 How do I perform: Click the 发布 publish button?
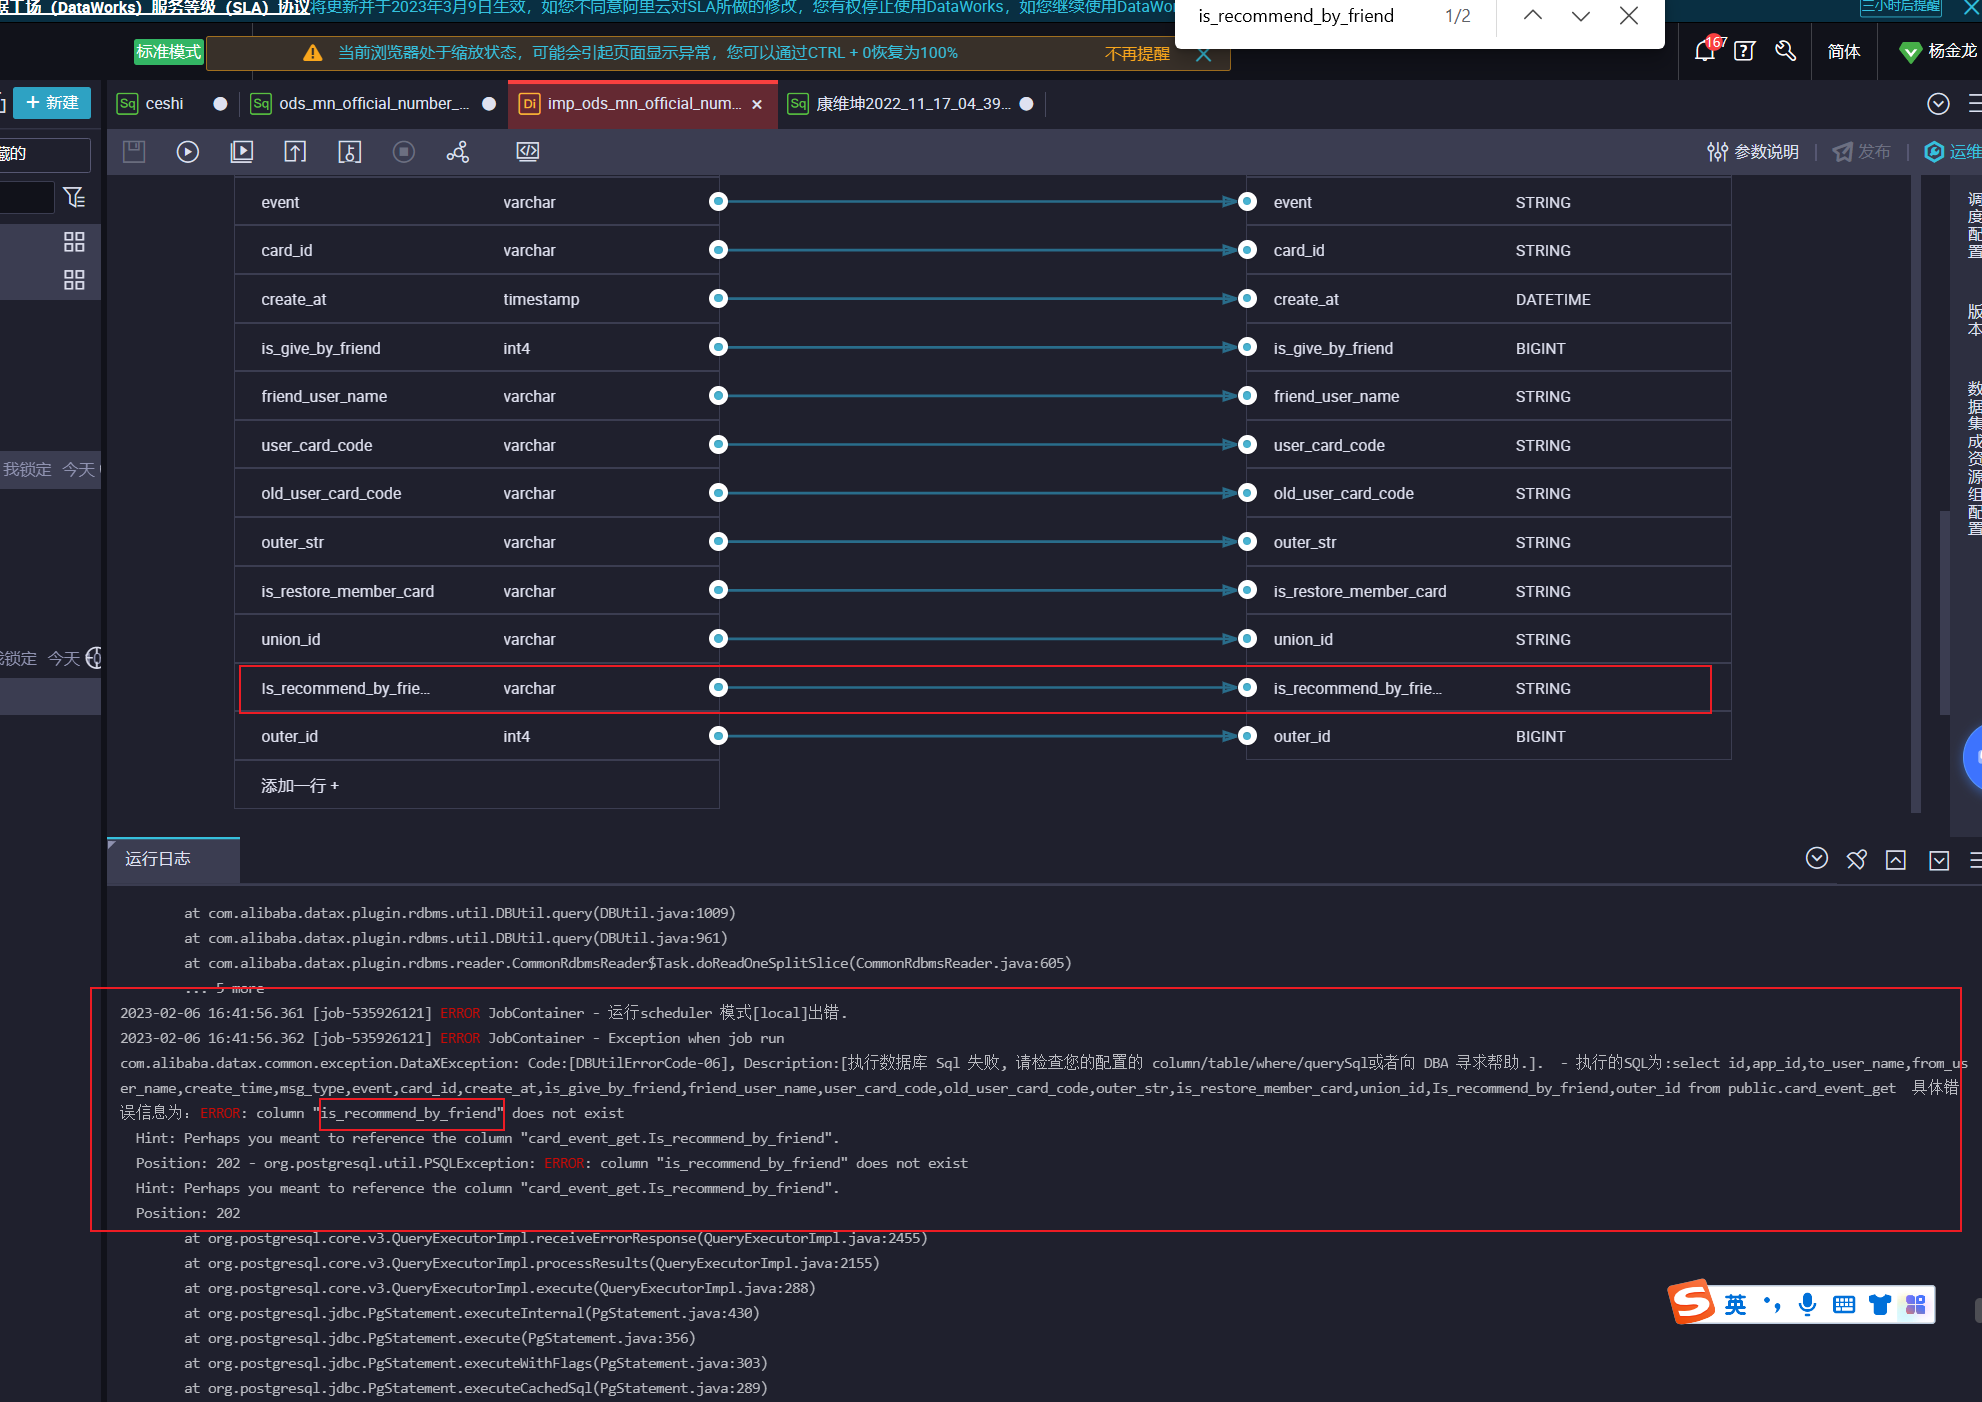(1862, 152)
